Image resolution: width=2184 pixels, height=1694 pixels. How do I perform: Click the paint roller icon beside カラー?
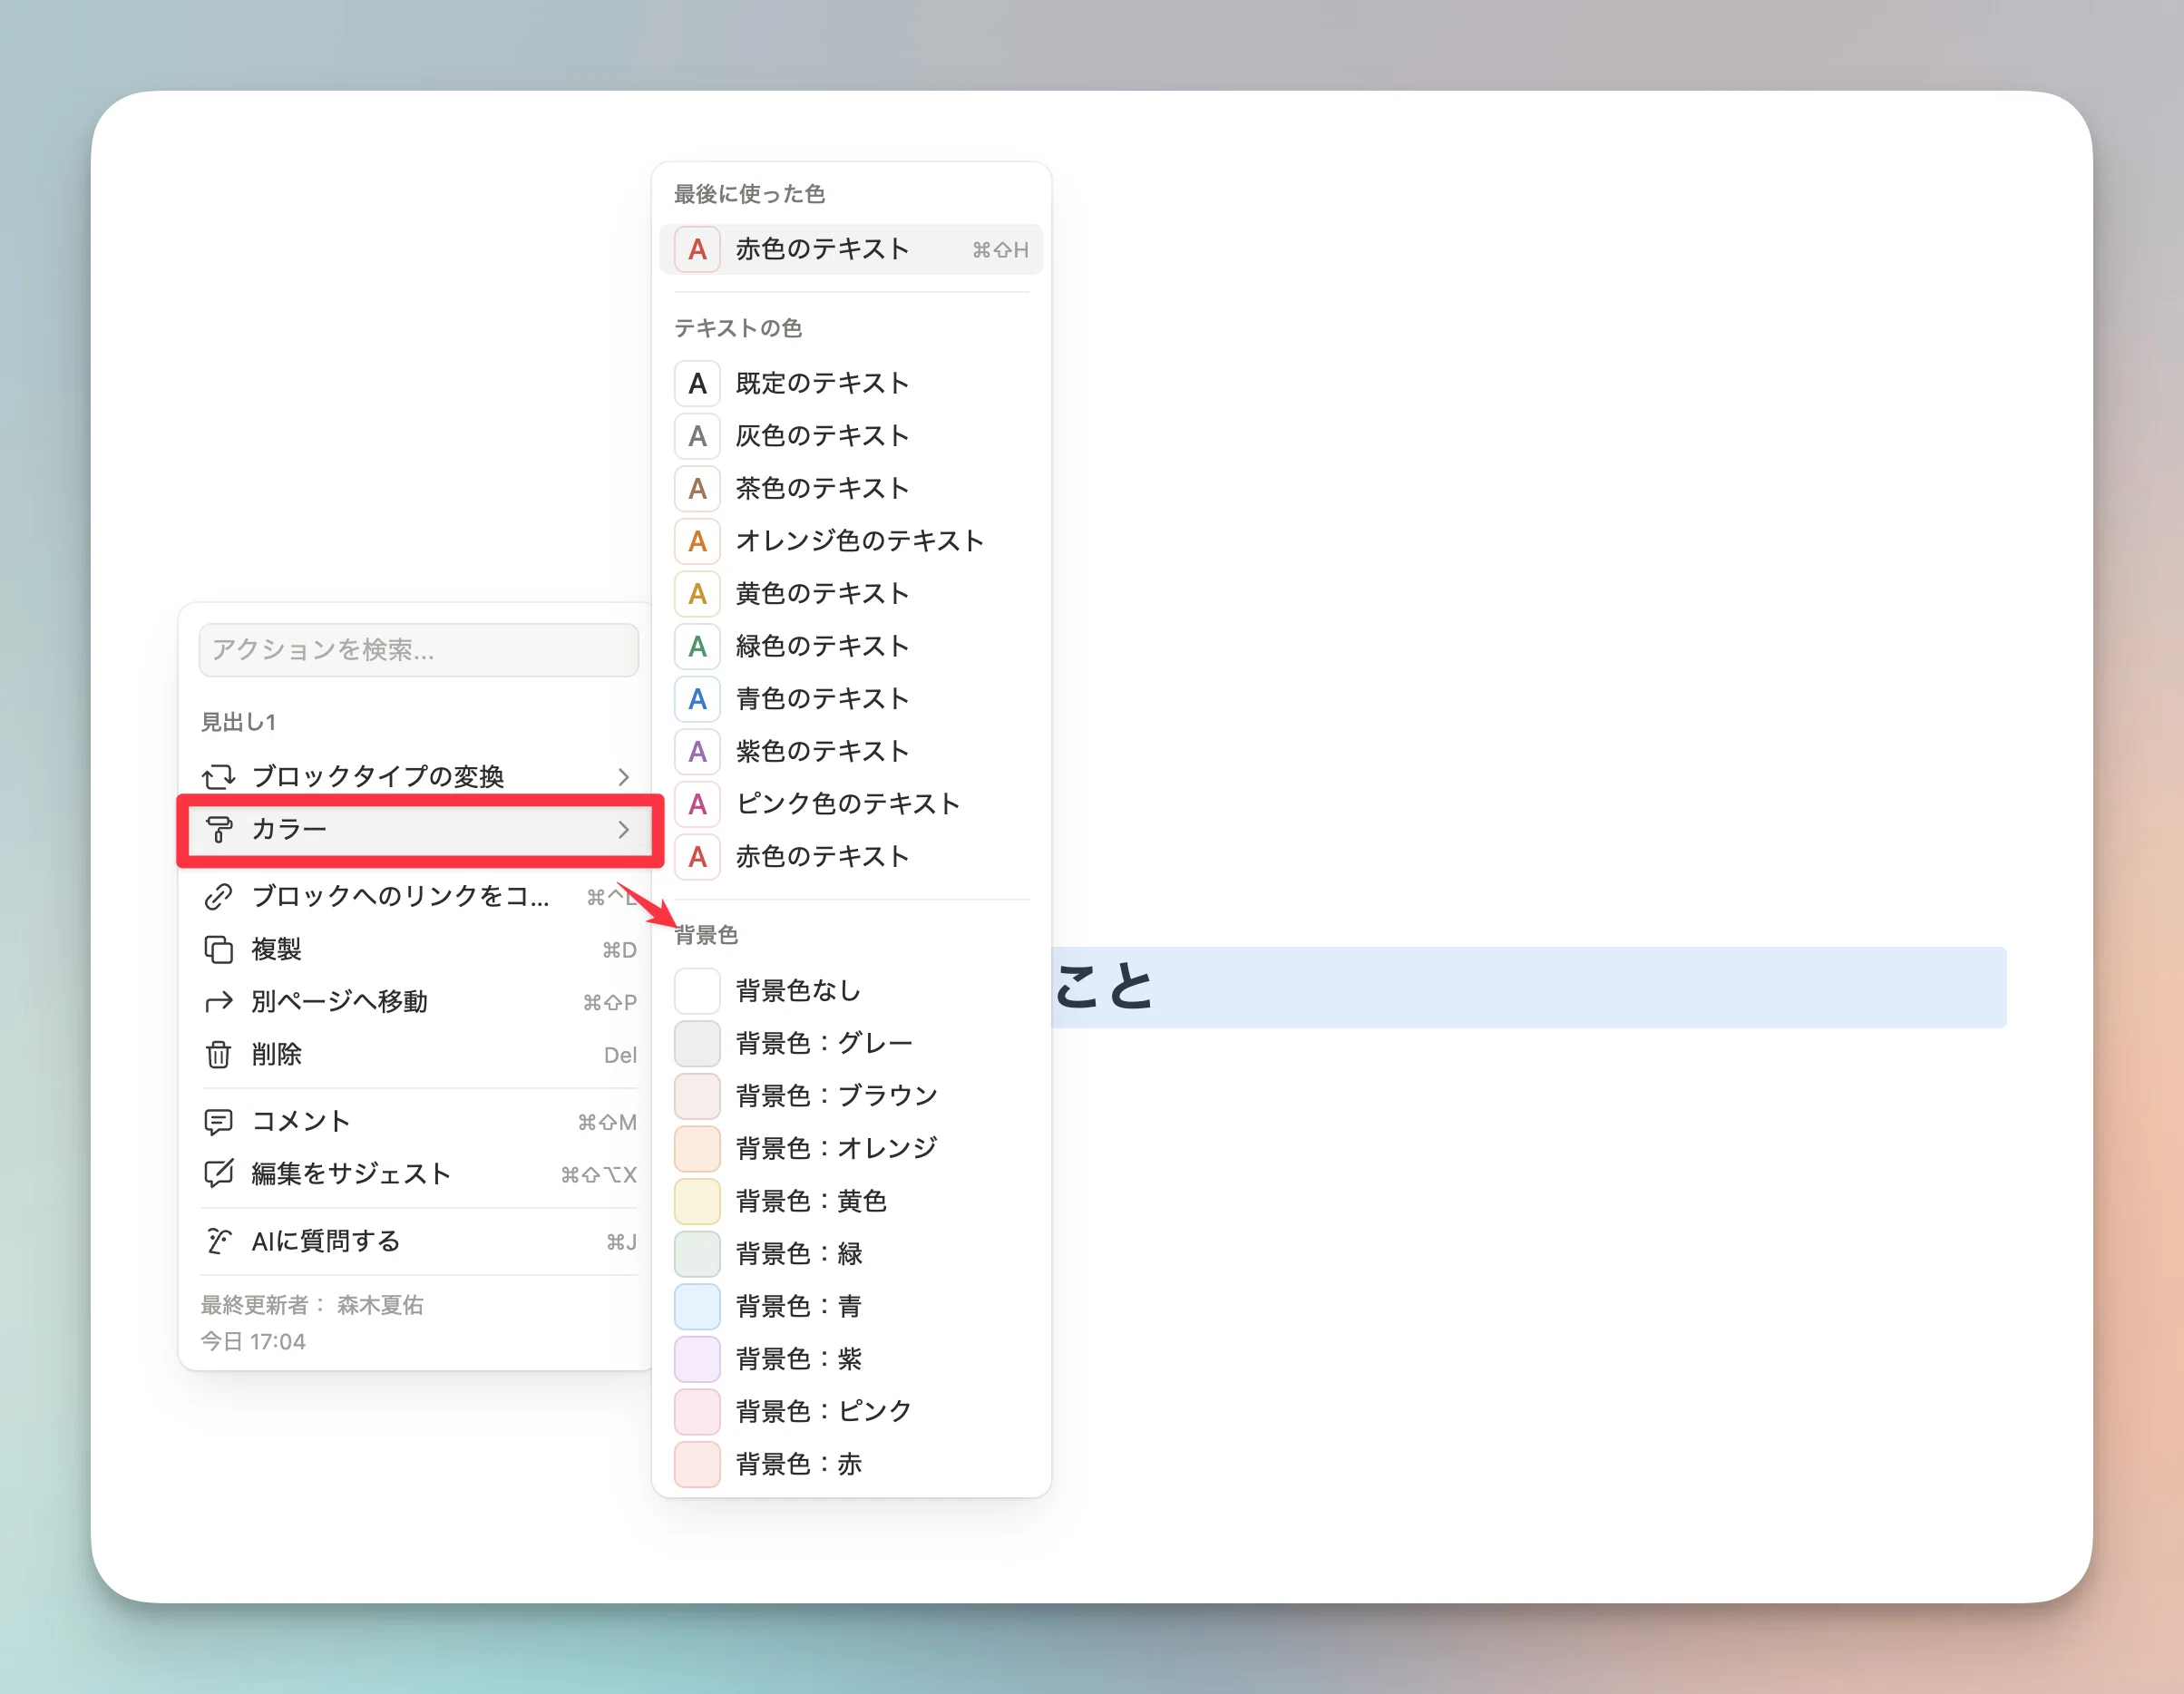(x=218, y=829)
